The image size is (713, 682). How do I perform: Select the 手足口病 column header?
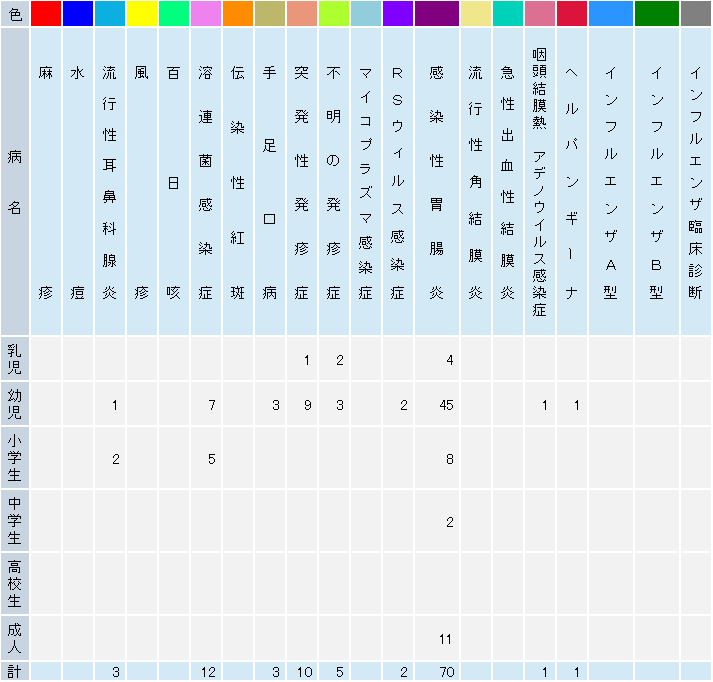point(270,181)
